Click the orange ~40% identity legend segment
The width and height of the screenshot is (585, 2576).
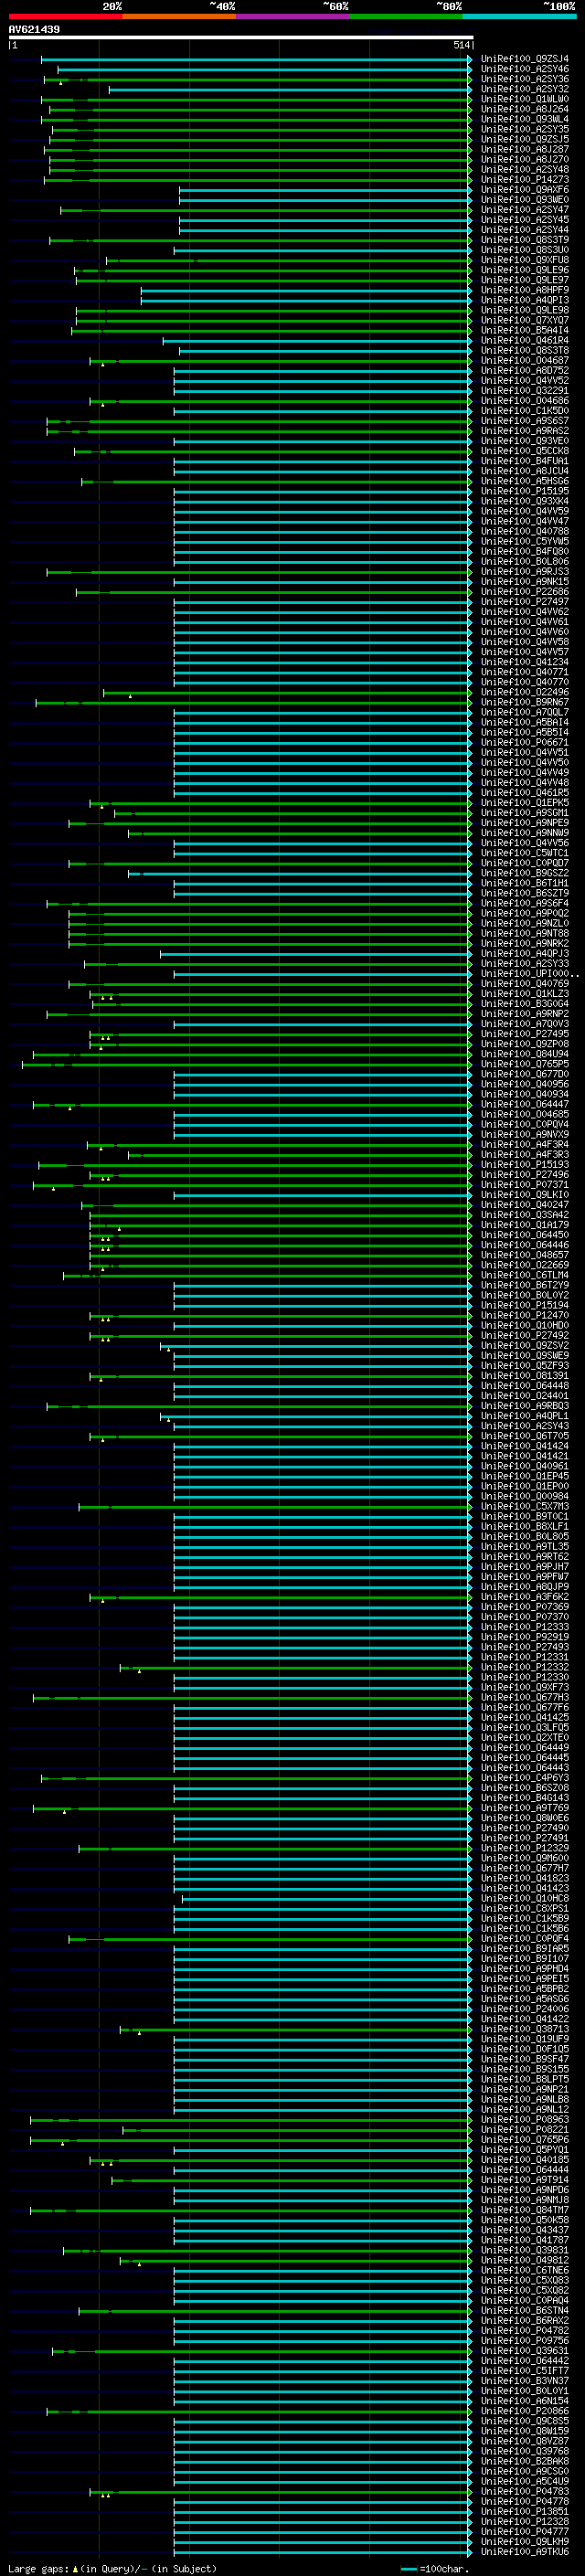pyautogui.click(x=179, y=16)
